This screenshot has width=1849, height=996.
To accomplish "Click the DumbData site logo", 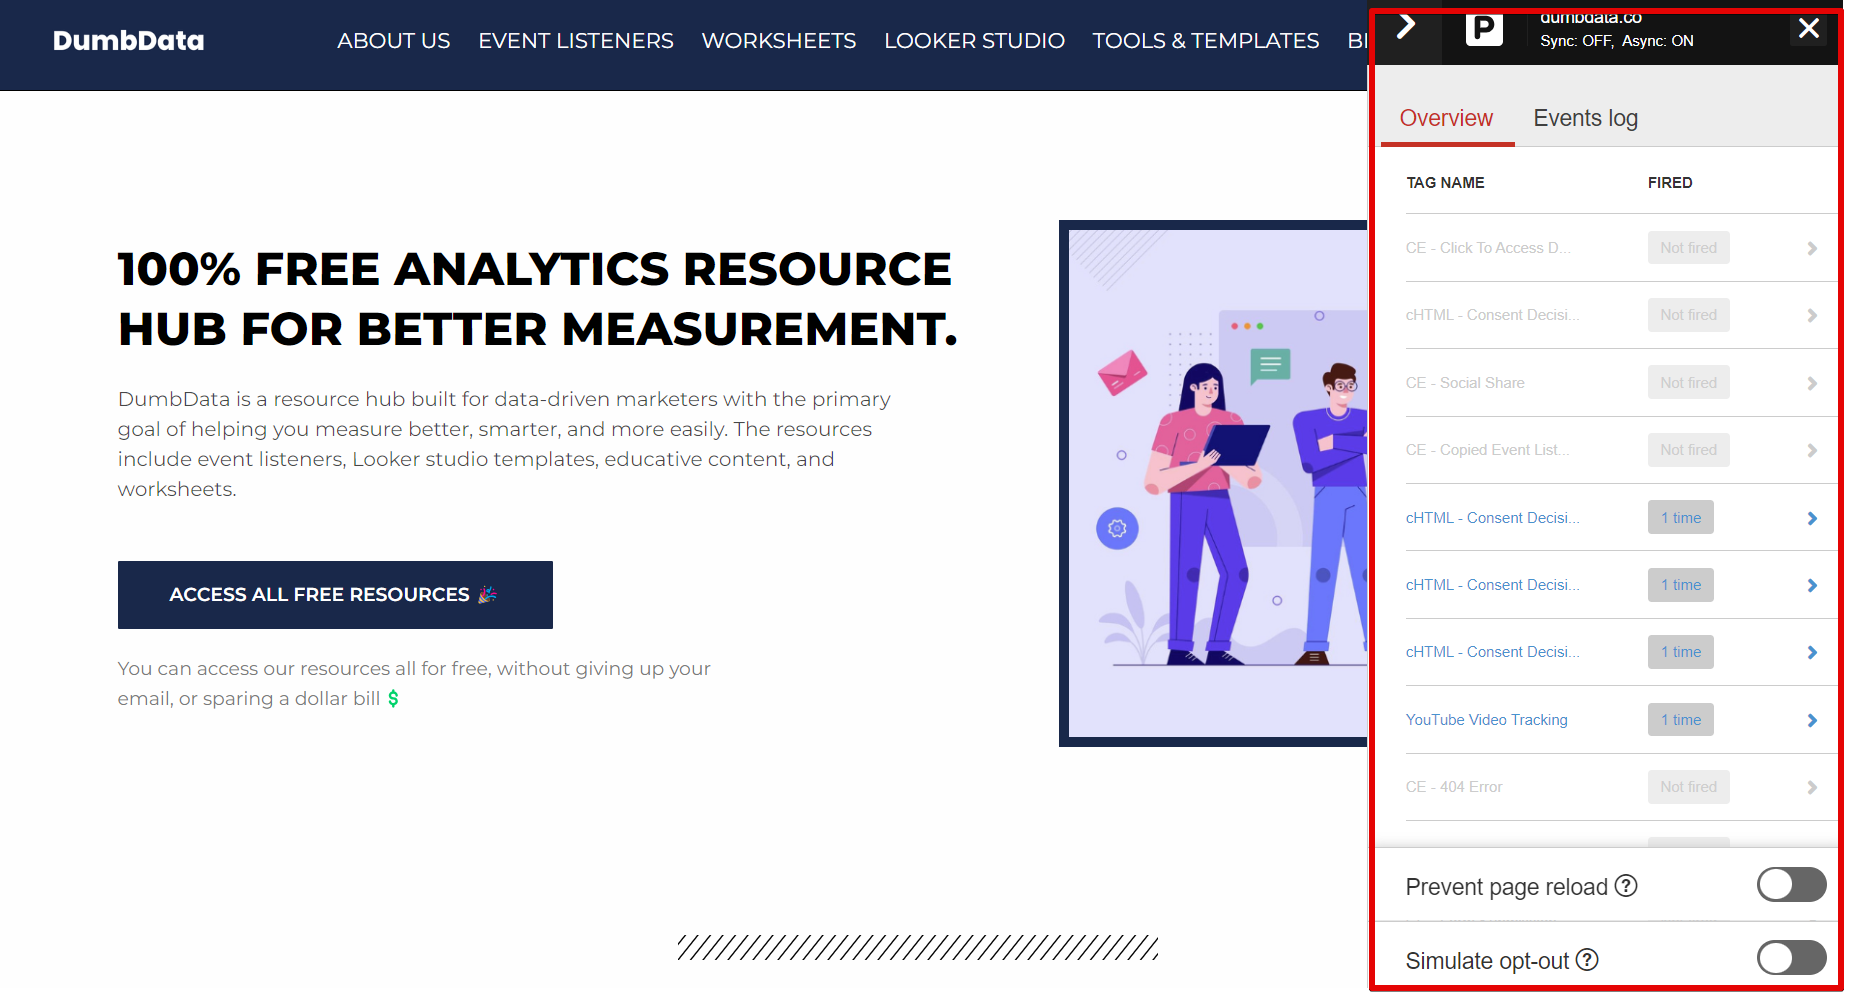I will coord(128,40).
